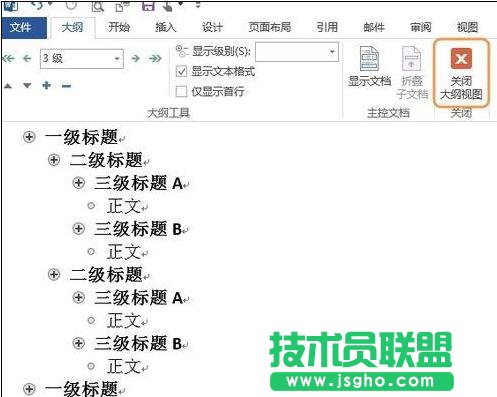The image size is (497, 397).
Task: Click the plus marker of the second 二级标题
Action: [54, 275]
